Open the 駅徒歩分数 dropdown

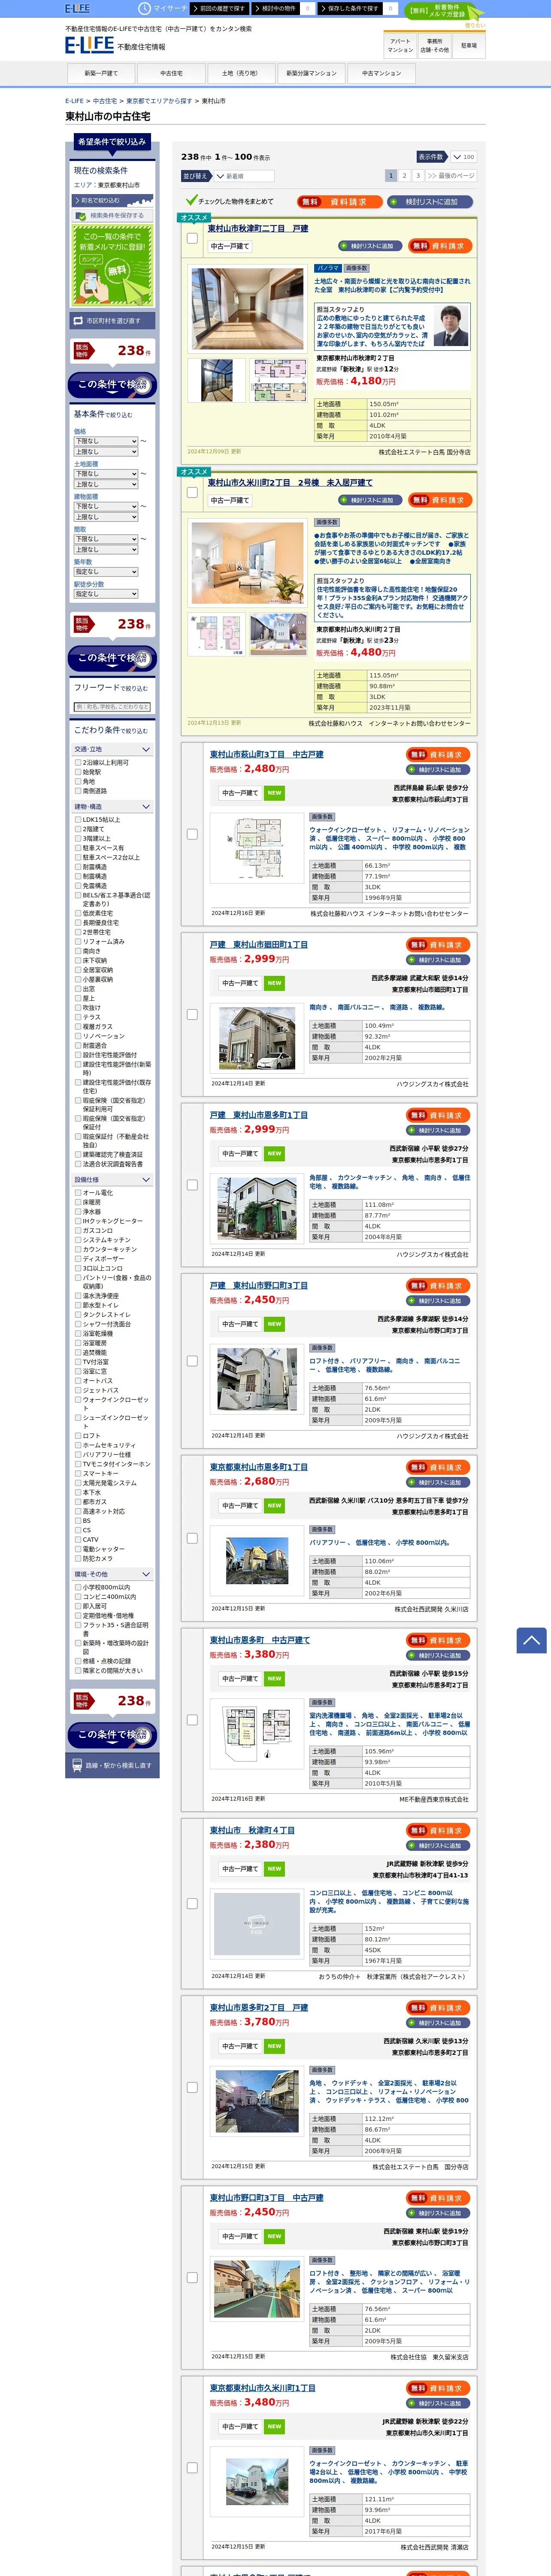(x=105, y=594)
